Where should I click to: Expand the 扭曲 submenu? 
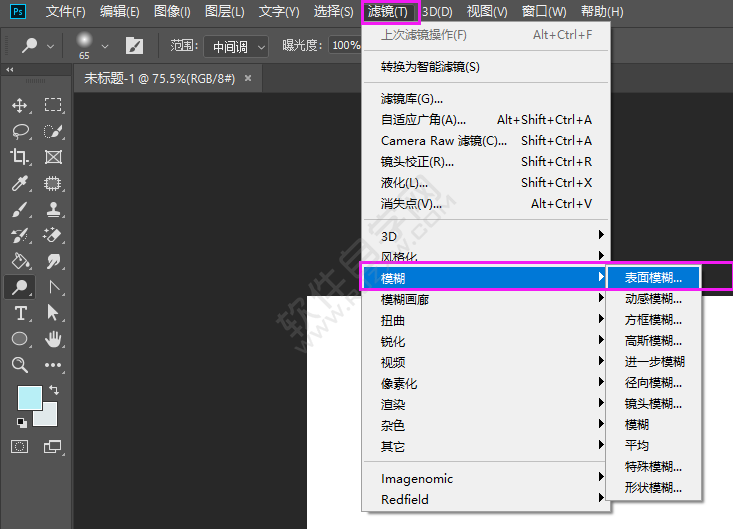click(485, 321)
